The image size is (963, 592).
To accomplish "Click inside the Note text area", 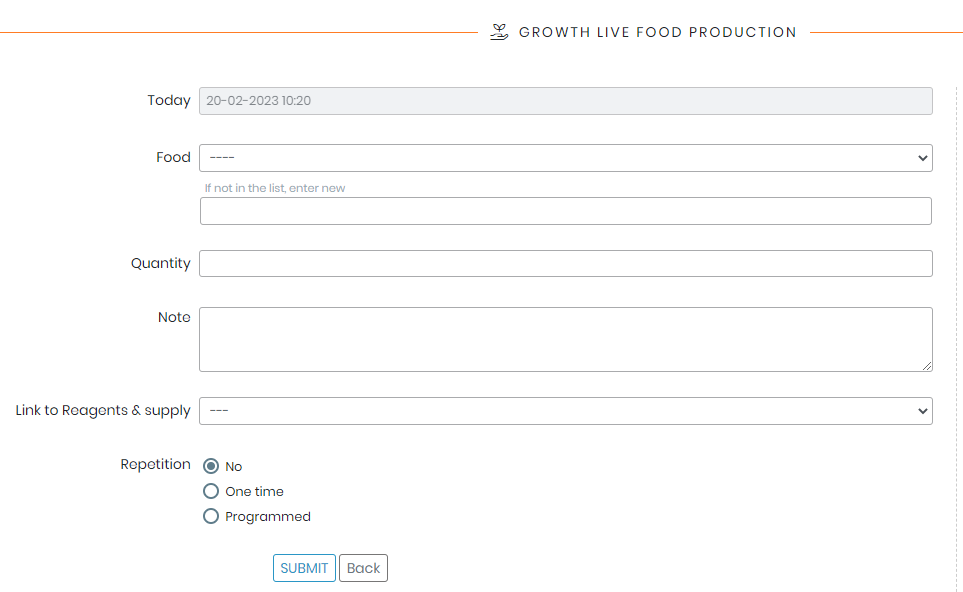I will (x=566, y=340).
